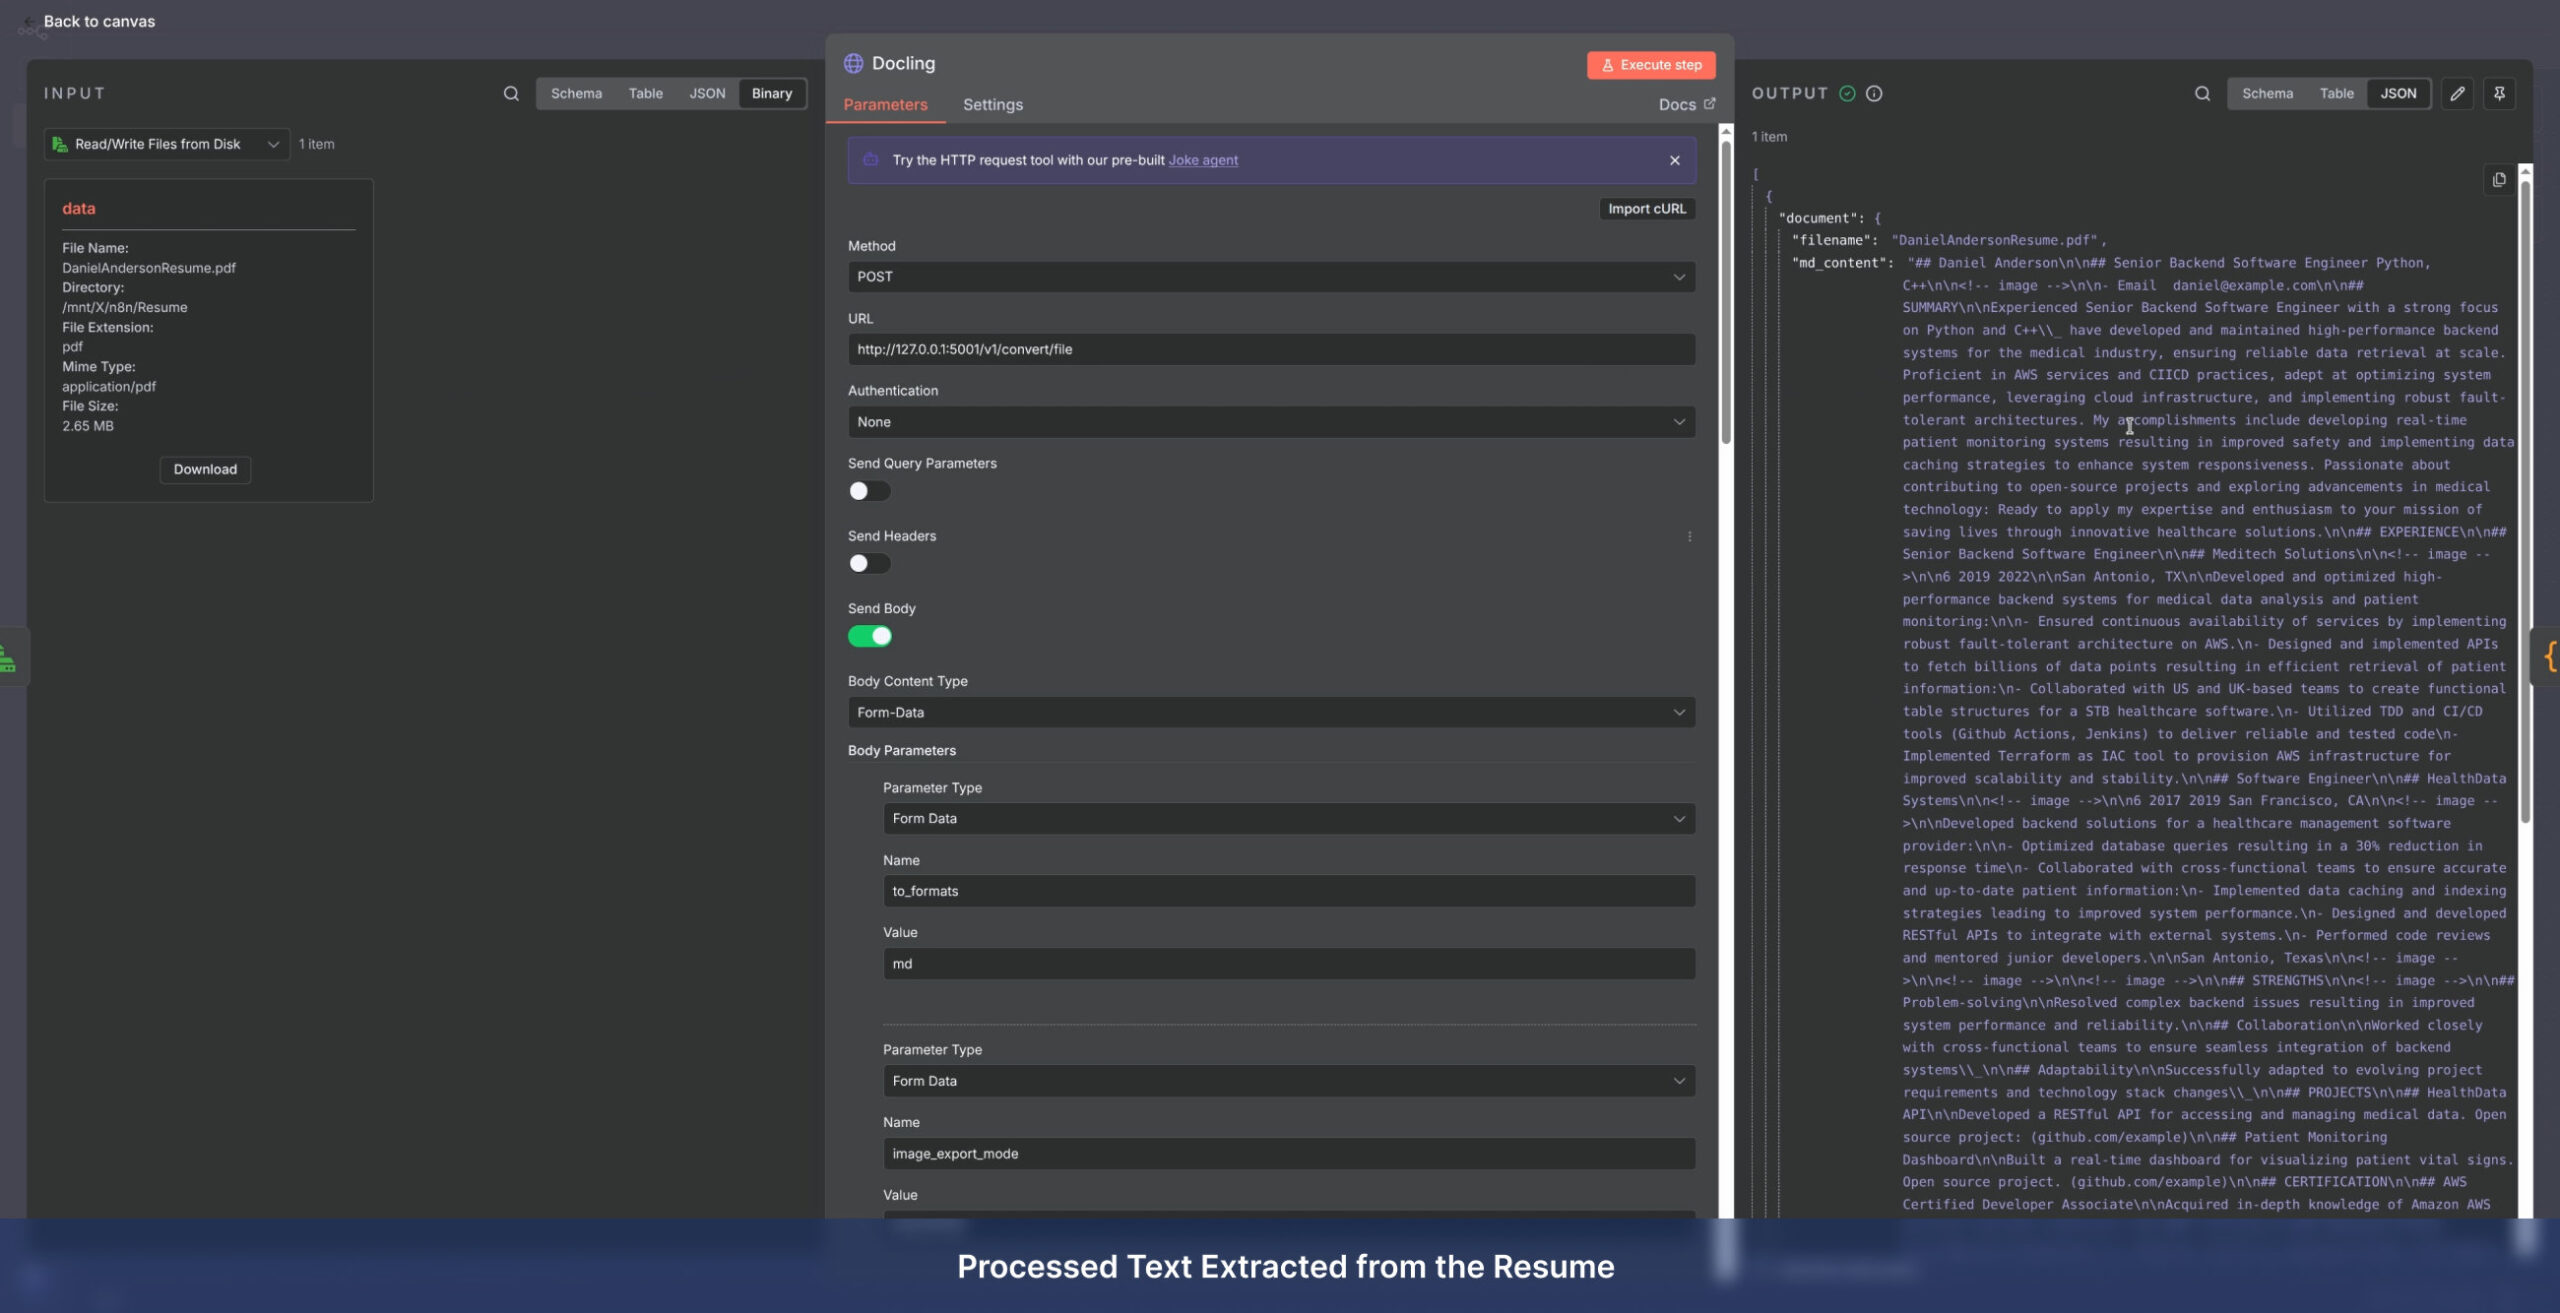The width and height of the screenshot is (2560, 1313).
Task: Enable Send Query Parameters toggle
Action: pos(869,491)
